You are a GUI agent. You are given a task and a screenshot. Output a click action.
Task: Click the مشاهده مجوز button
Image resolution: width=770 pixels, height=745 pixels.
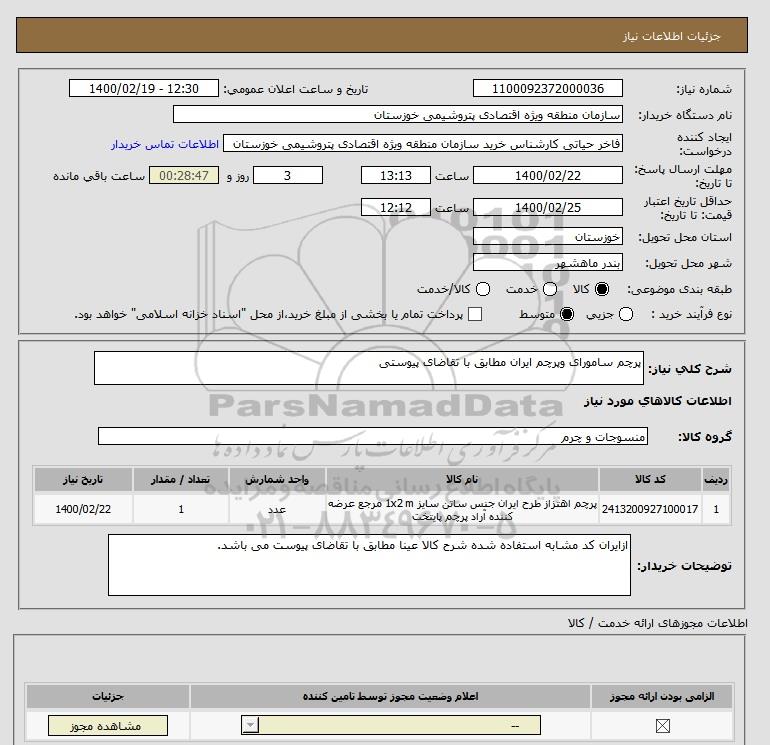pyautogui.click(x=108, y=726)
